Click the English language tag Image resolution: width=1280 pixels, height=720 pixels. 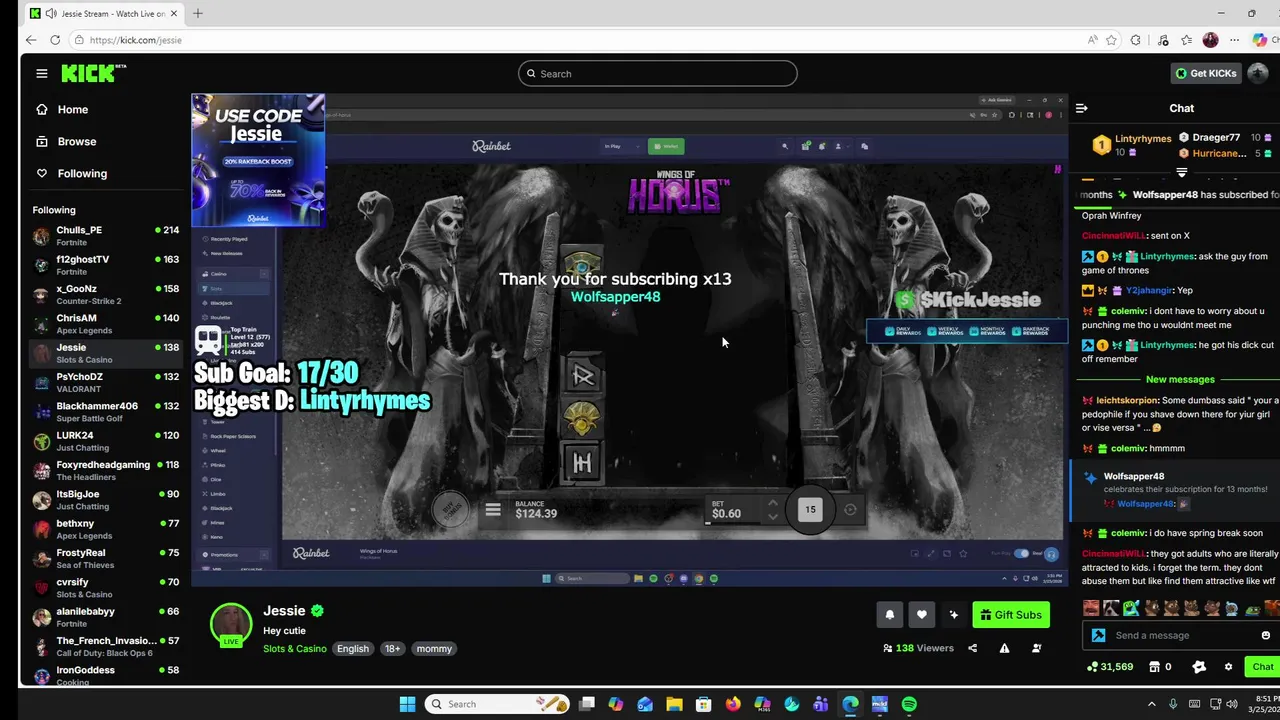(353, 649)
